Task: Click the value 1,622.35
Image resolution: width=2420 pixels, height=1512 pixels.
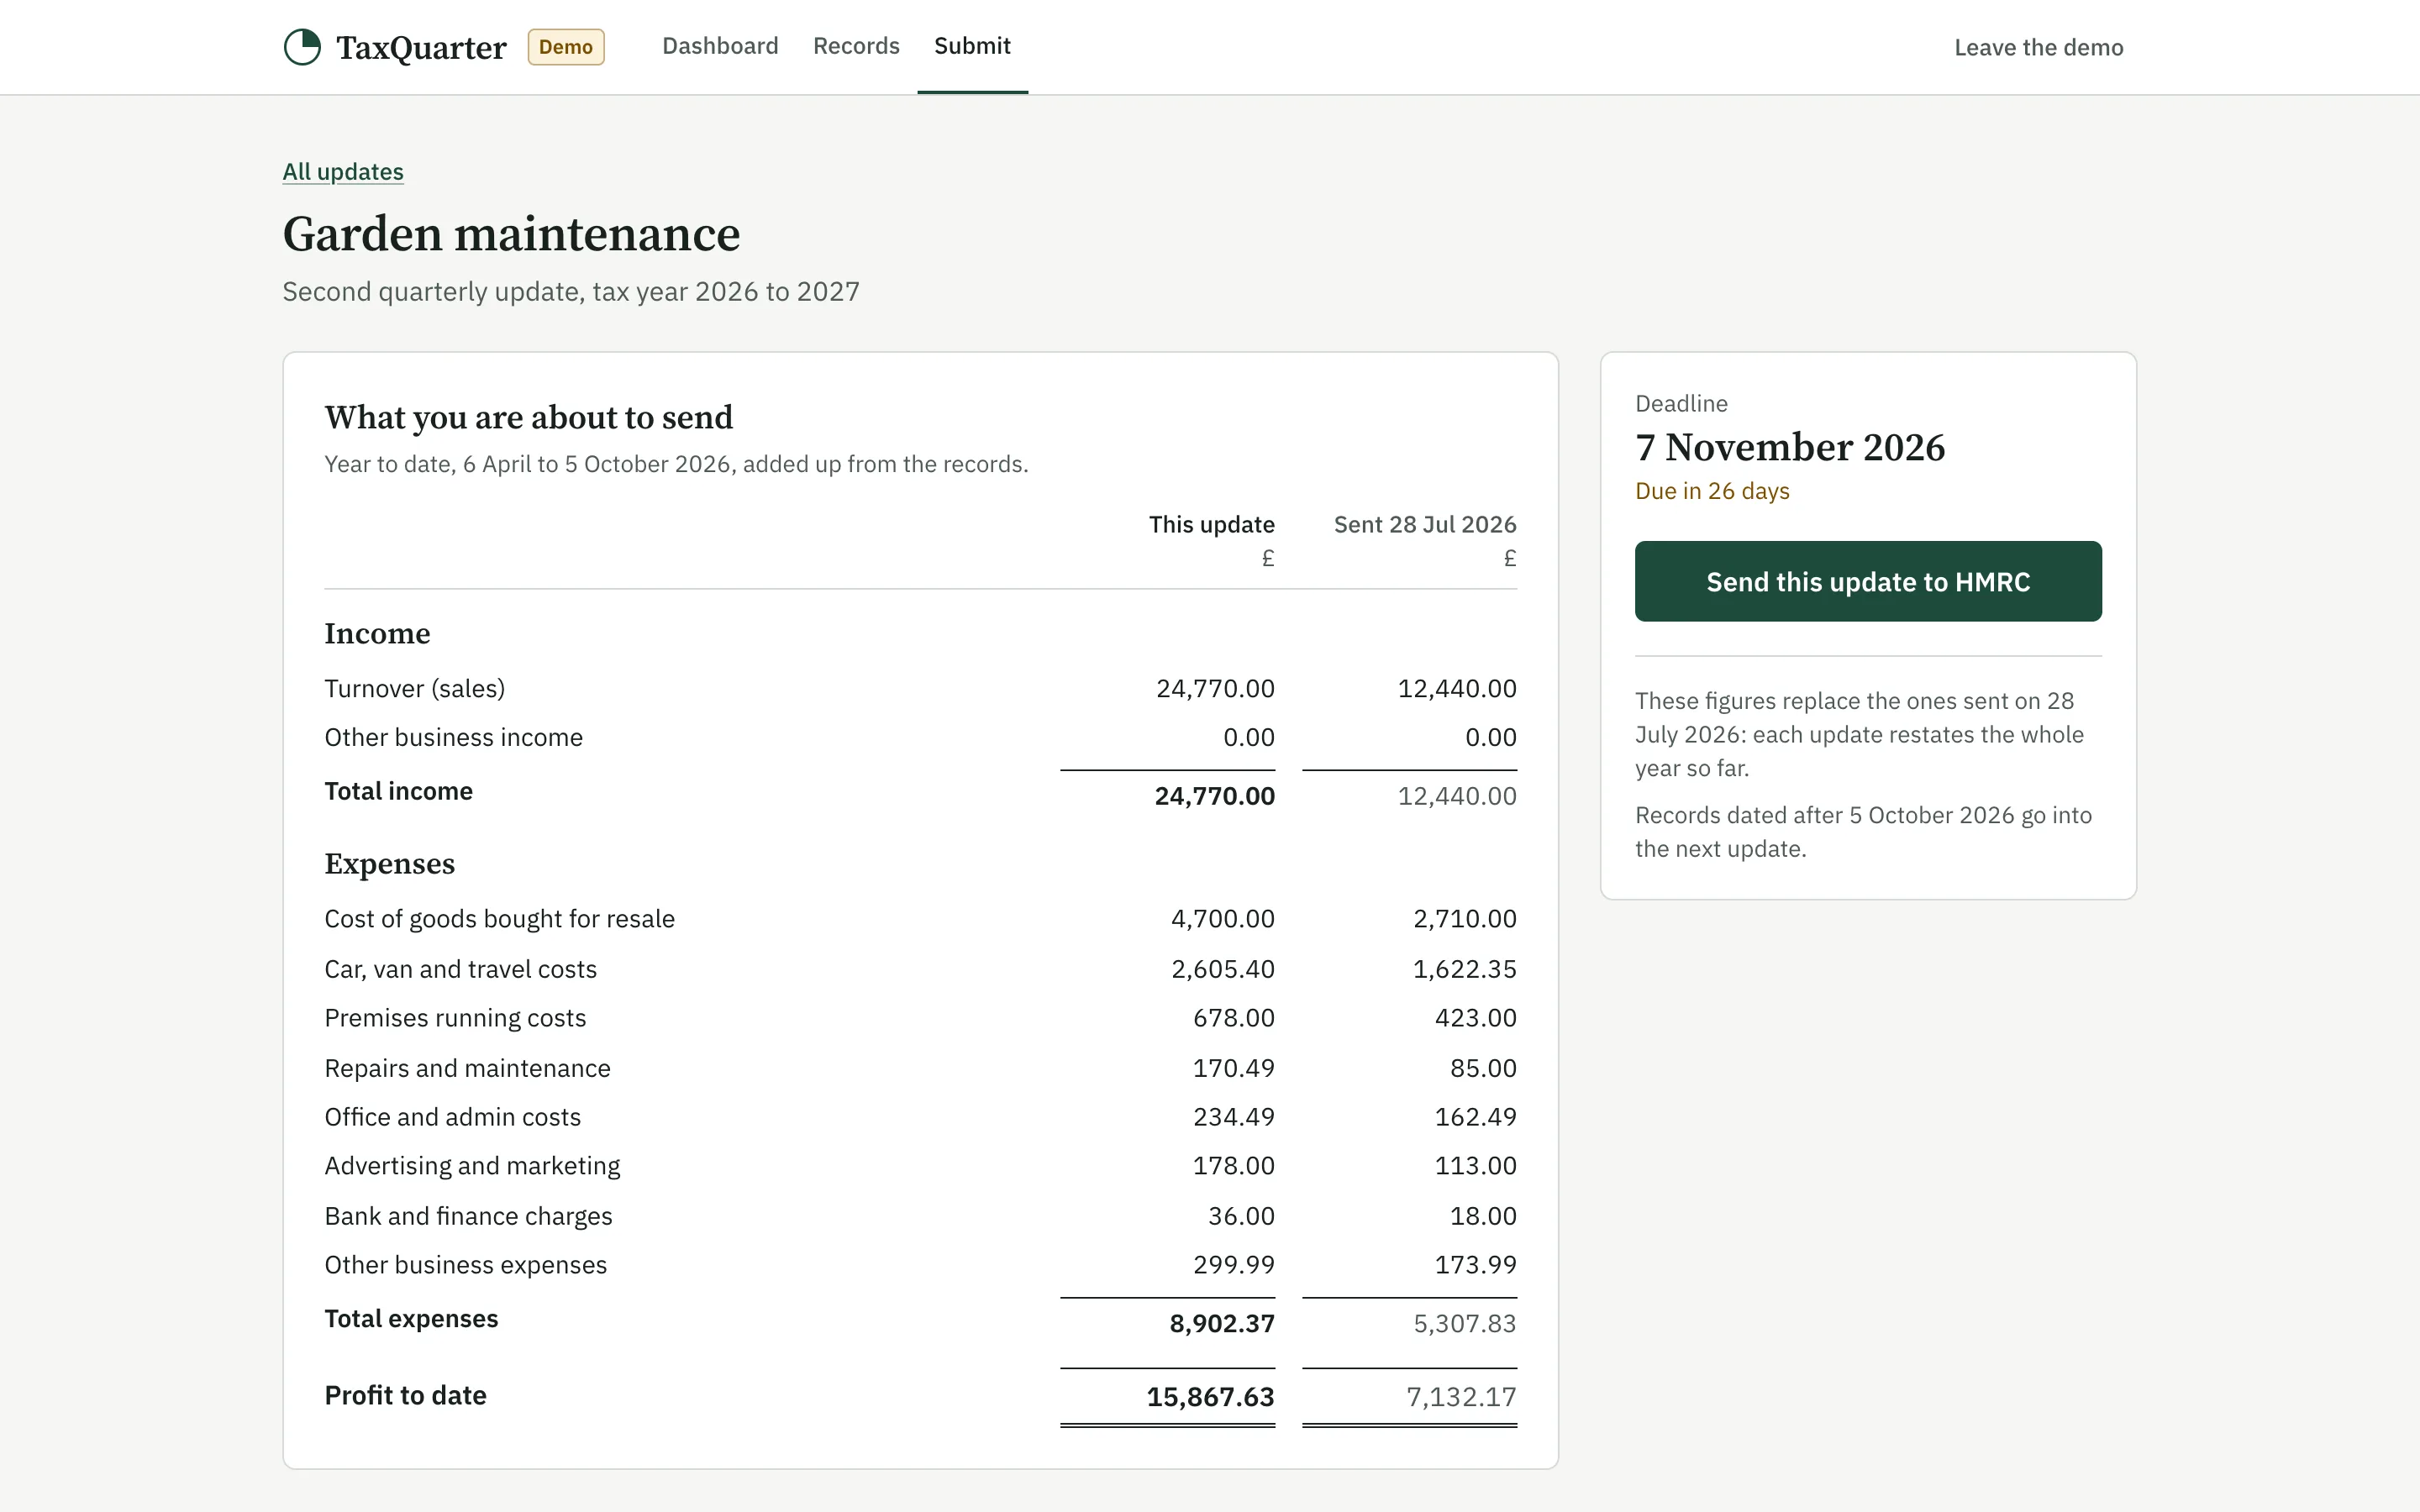Action: [1465, 969]
